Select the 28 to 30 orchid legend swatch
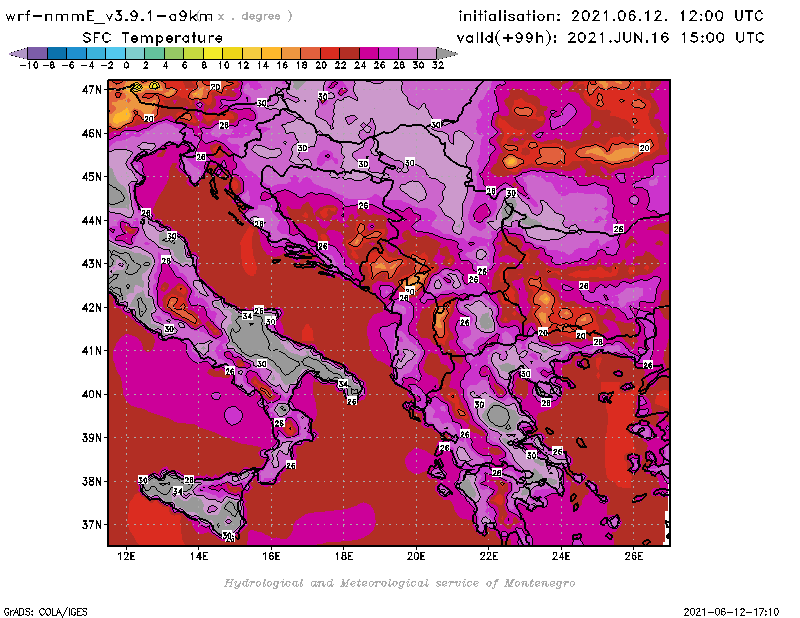 [x=408, y=53]
